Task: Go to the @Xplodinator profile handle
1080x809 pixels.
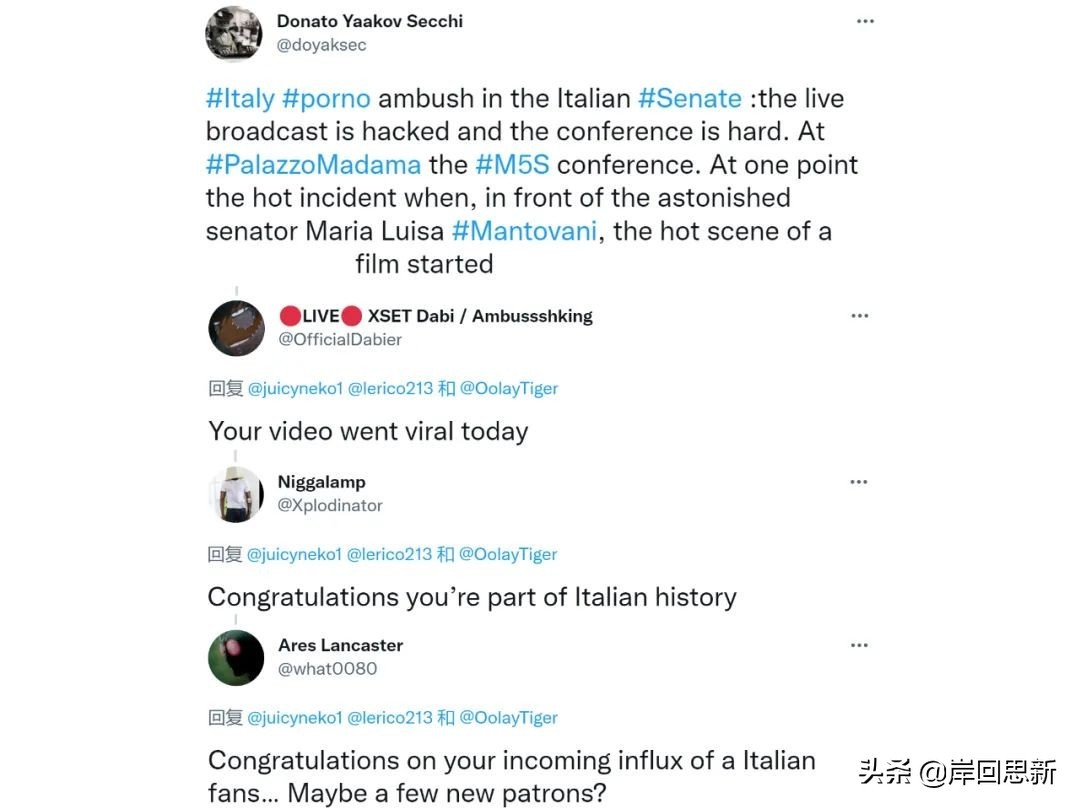Action: click(x=330, y=506)
